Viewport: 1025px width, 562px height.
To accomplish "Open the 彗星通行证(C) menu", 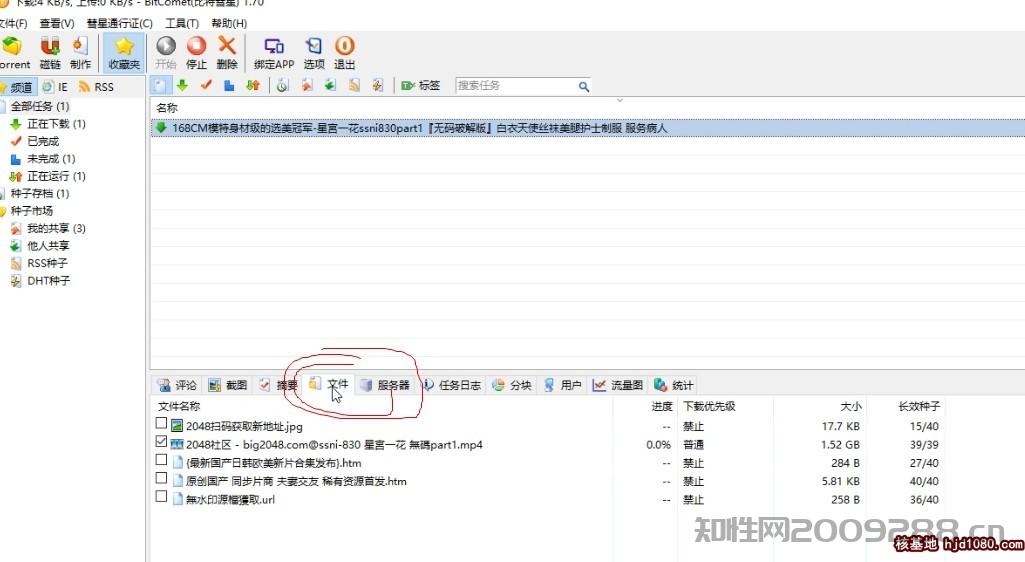I will (120, 24).
